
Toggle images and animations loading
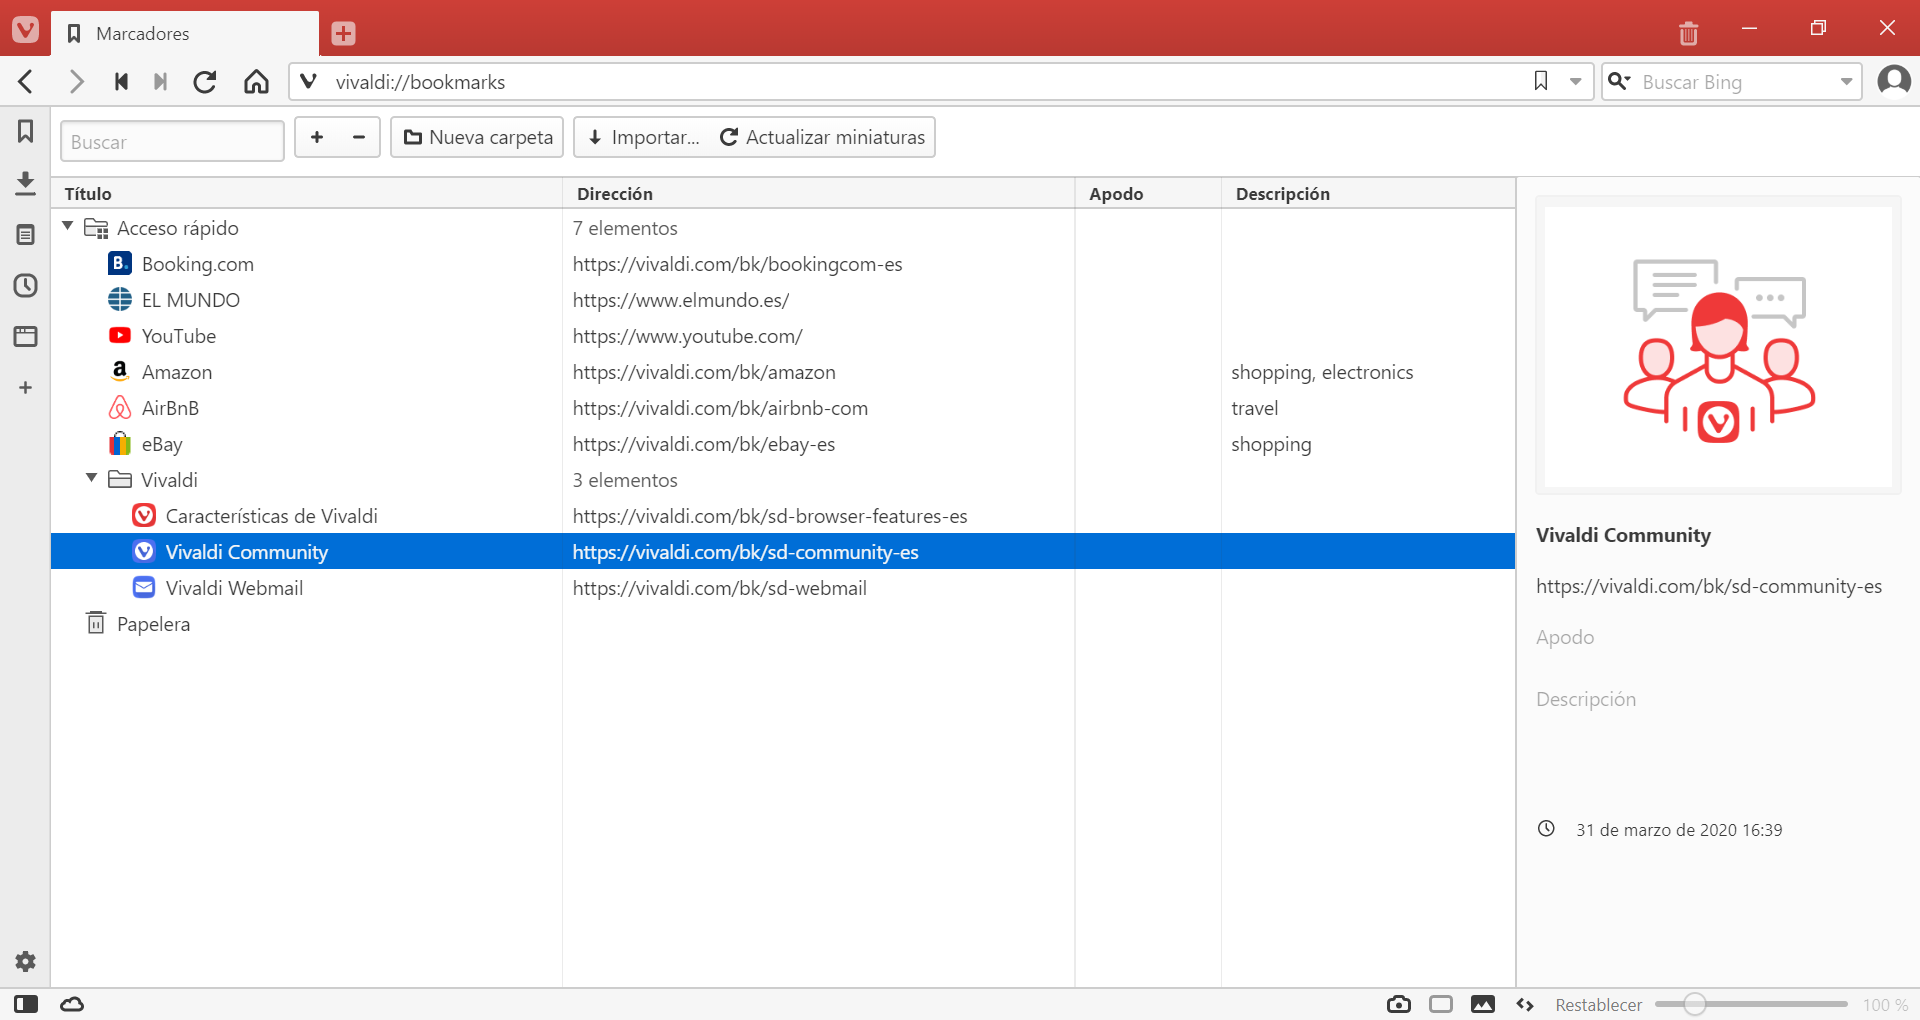[1483, 1004]
